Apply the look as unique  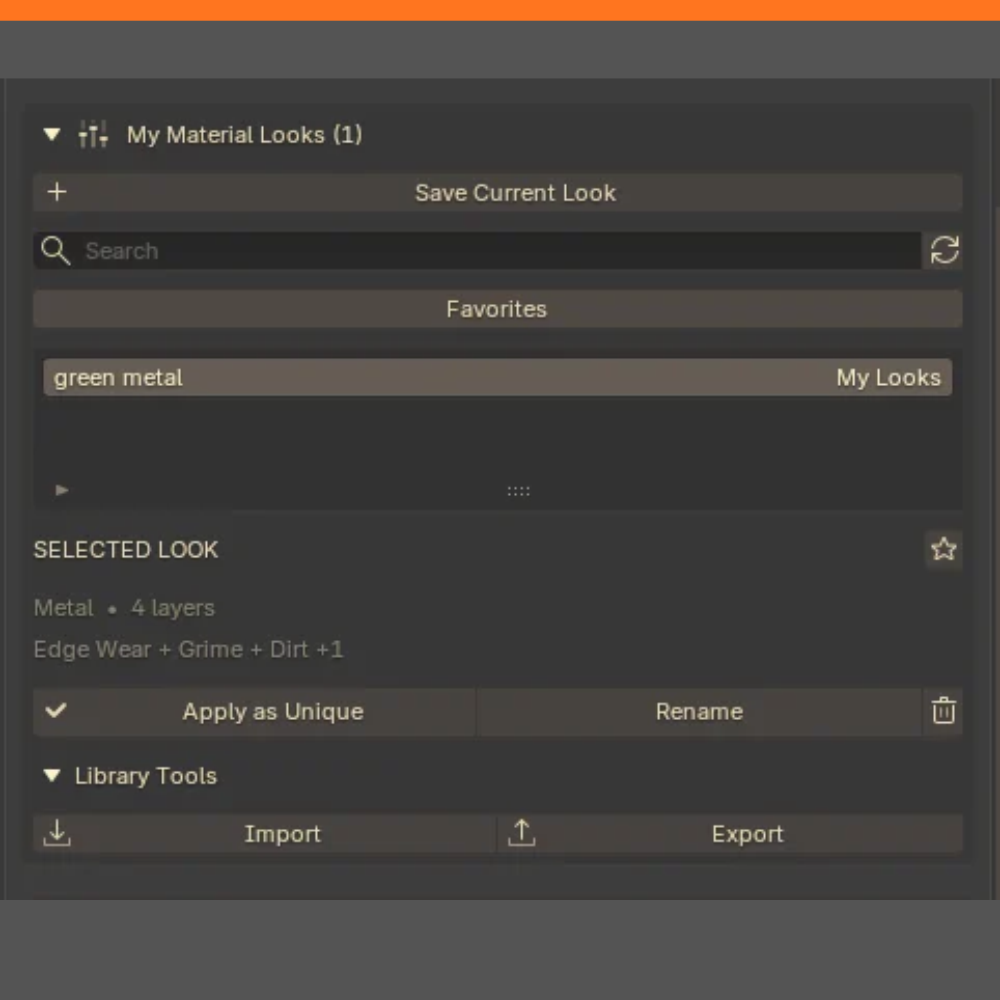coord(254,711)
